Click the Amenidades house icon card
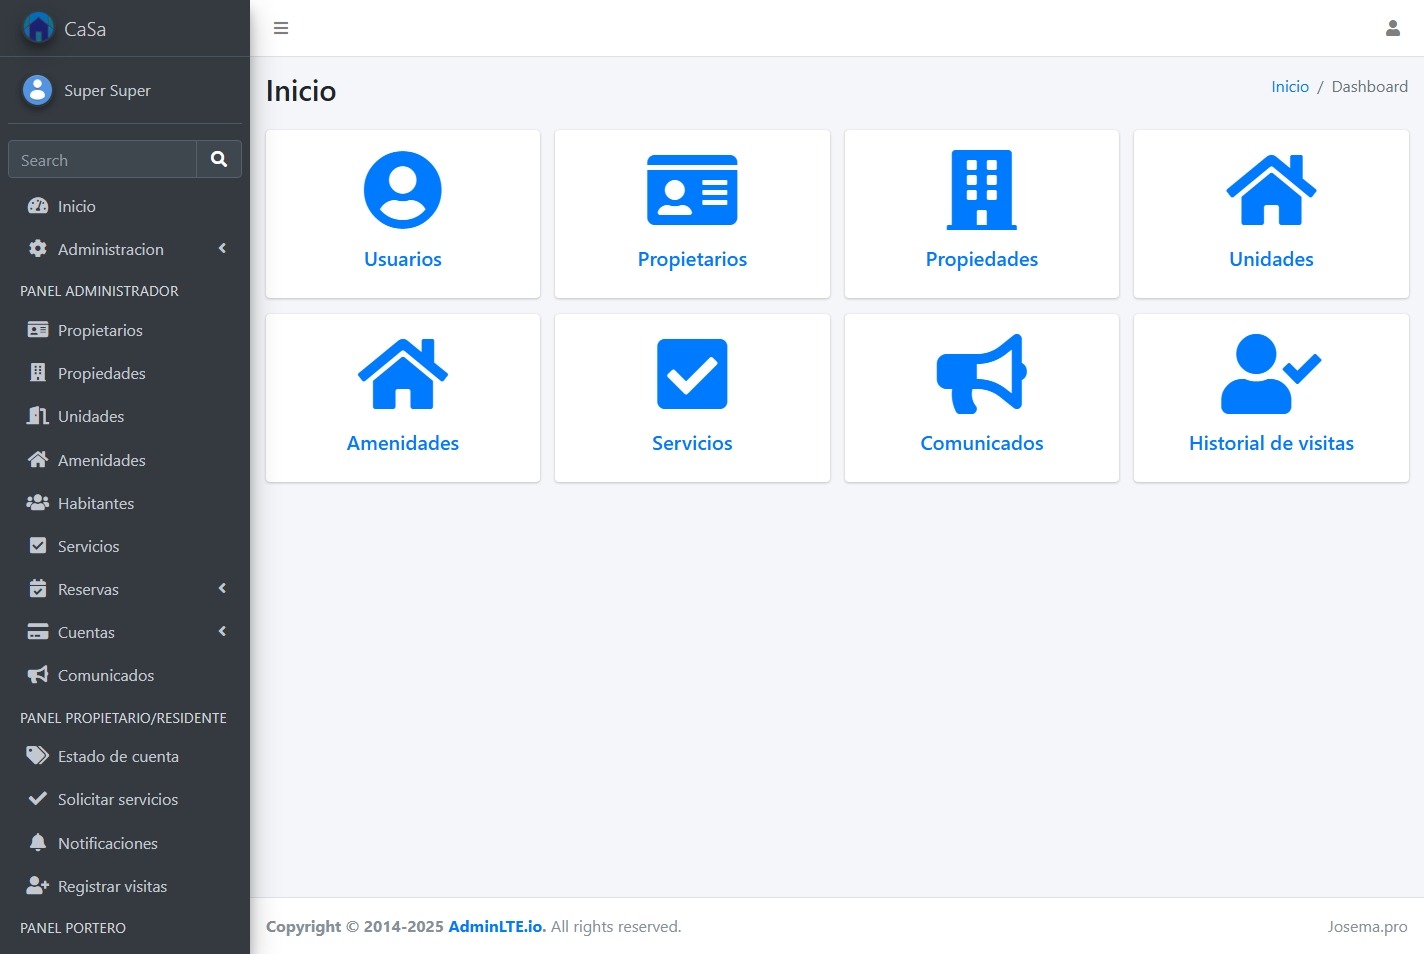 coord(402,397)
